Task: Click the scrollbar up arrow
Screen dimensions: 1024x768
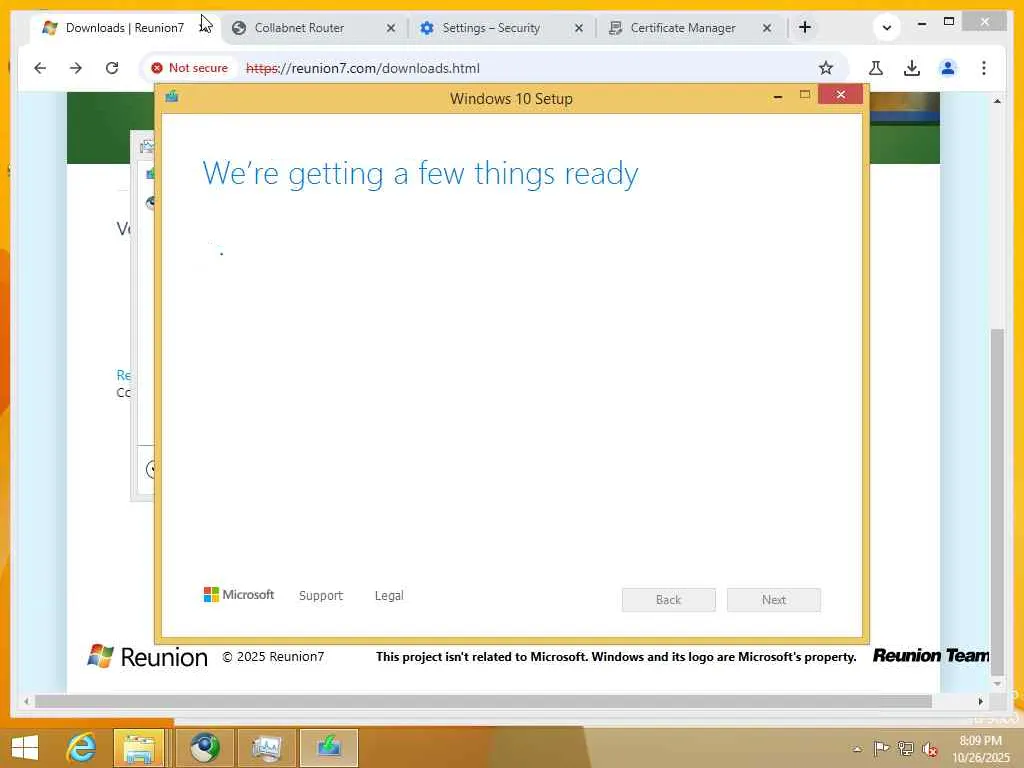Action: [x=997, y=101]
